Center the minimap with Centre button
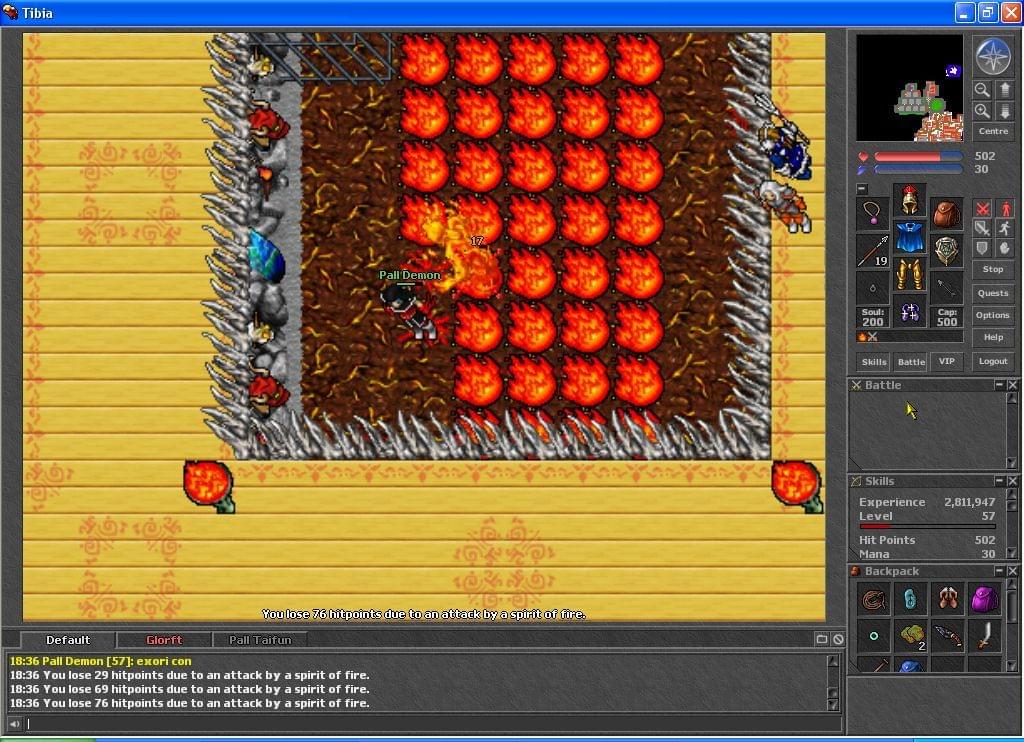1024x742 pixels. [x=993, y=131]
